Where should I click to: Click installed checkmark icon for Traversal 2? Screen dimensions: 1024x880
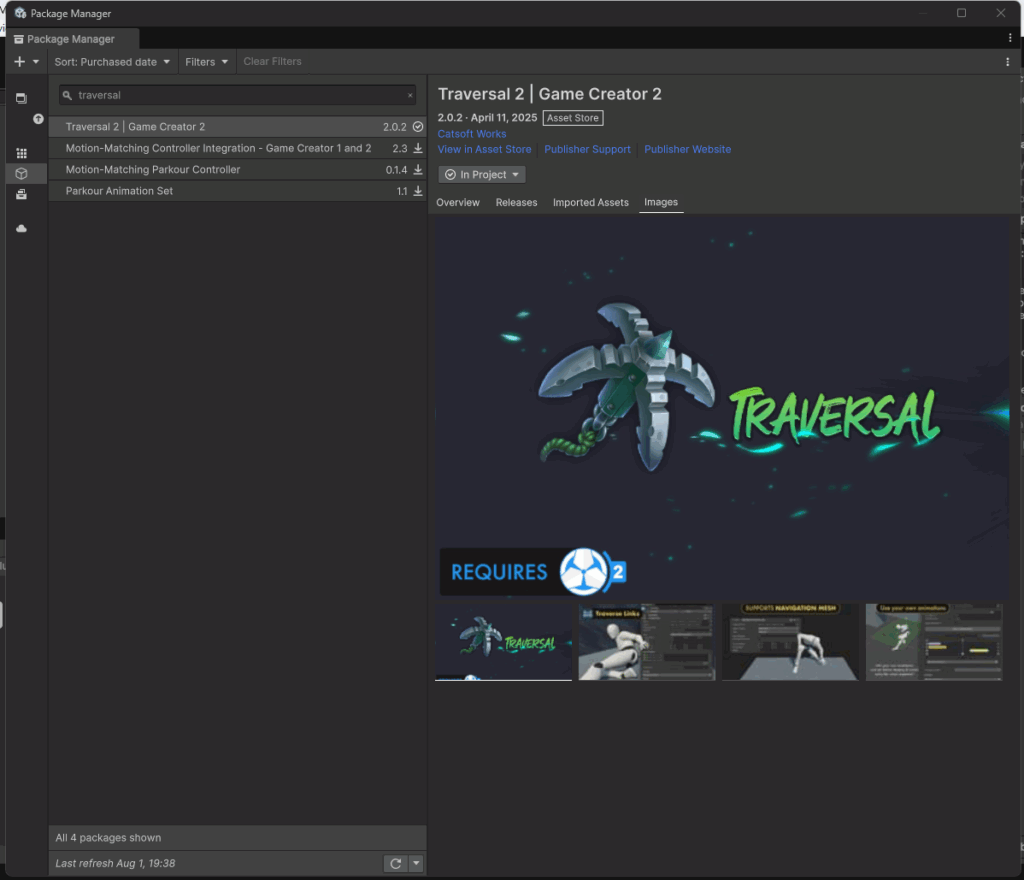[x=418, y=127]
